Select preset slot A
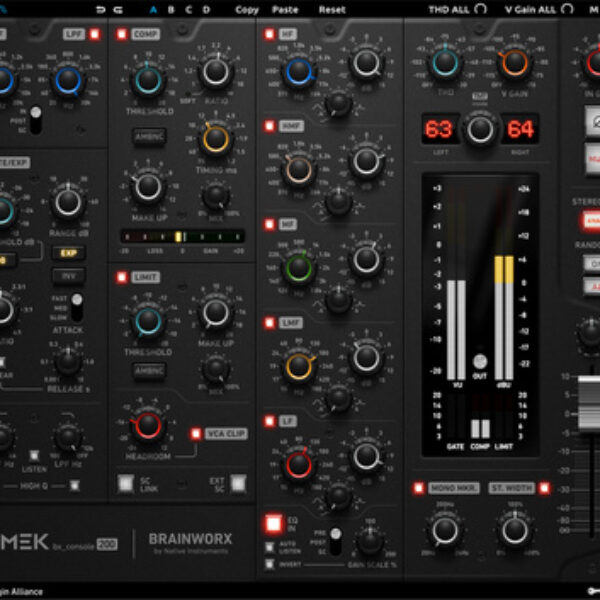600x600 pixels. pos(153,10)
